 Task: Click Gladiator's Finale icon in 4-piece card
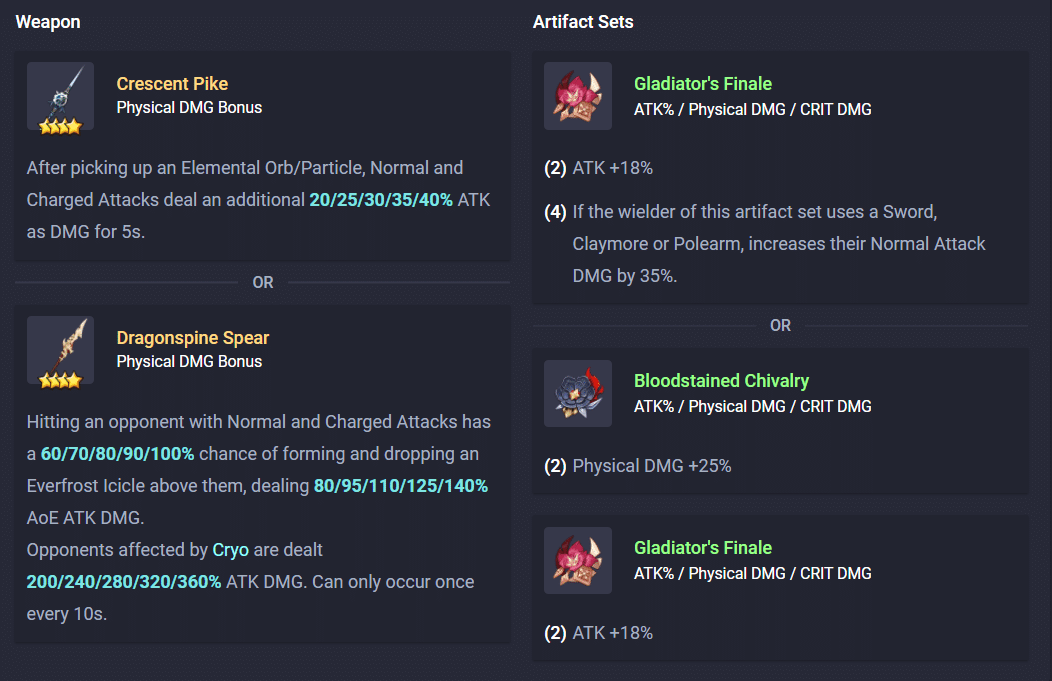(x=577, y=96)
